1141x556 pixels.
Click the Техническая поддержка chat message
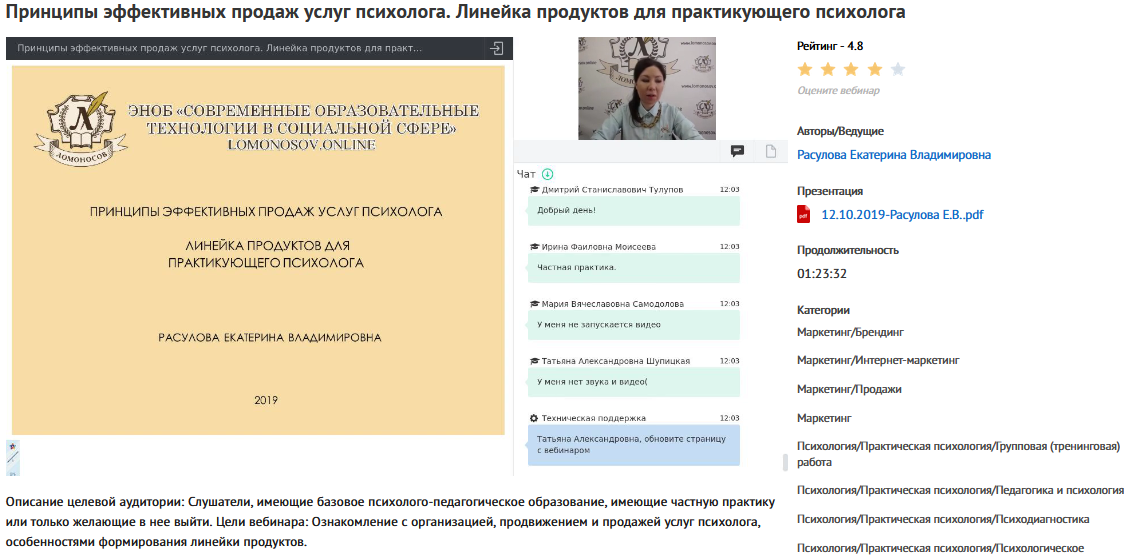click(x=633, y=445)
